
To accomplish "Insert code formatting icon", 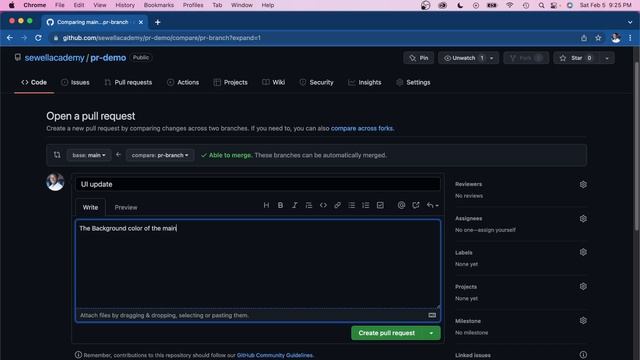I will click(323, 205).
